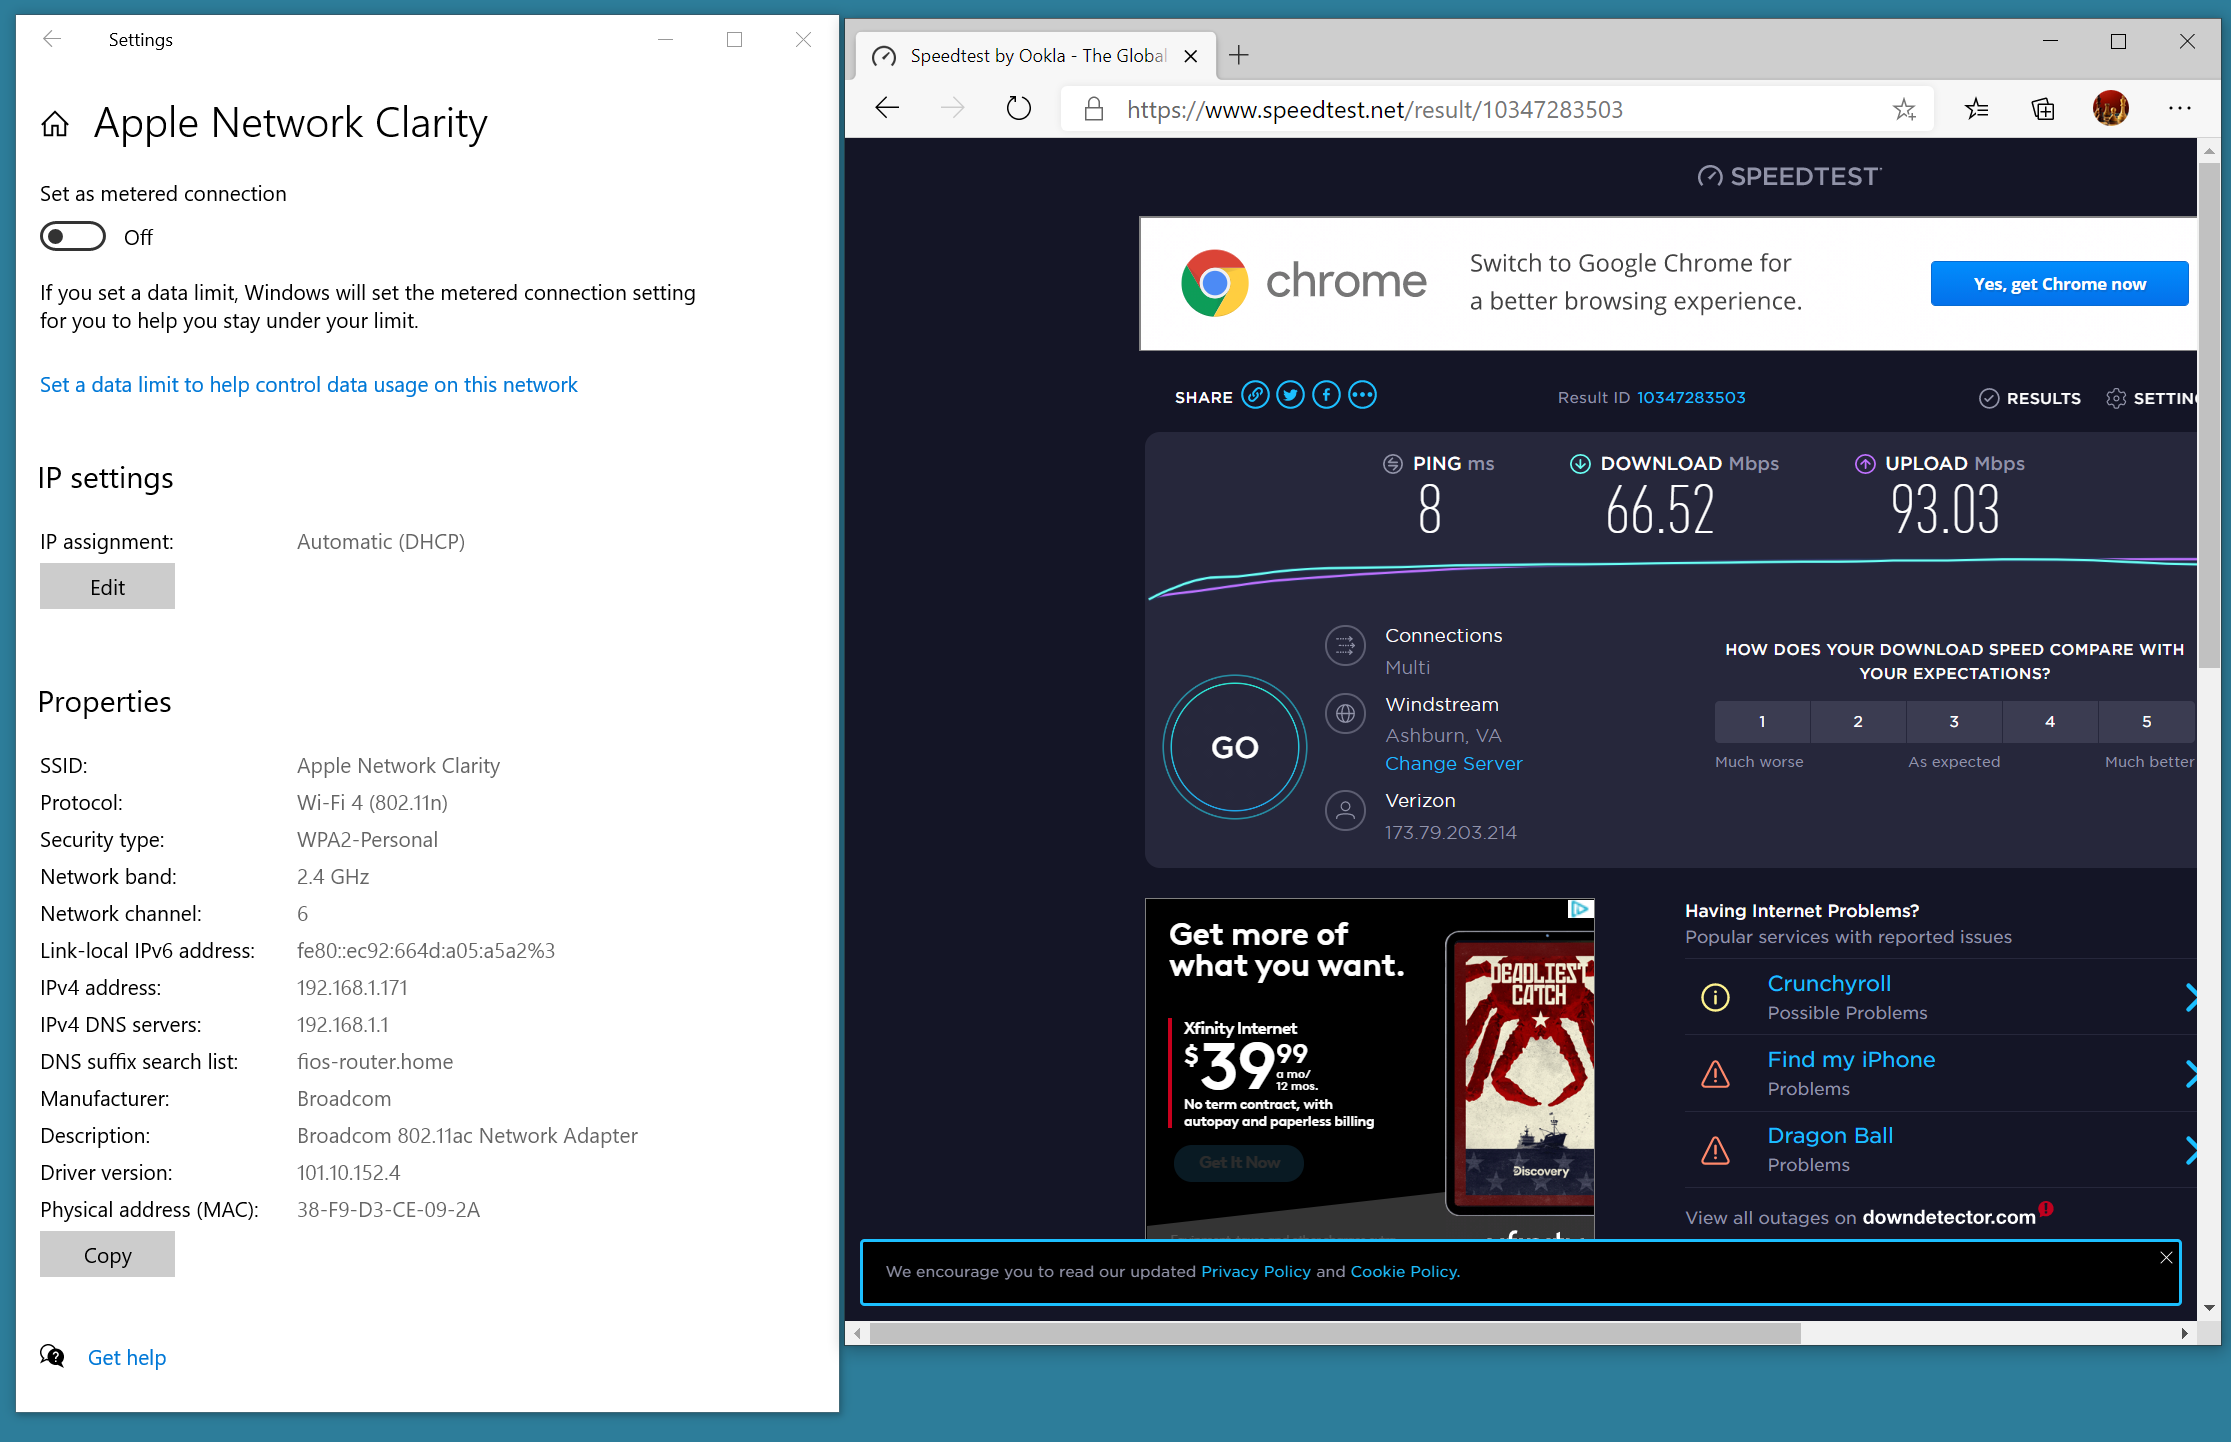Open the favorites list icon

1976,108
